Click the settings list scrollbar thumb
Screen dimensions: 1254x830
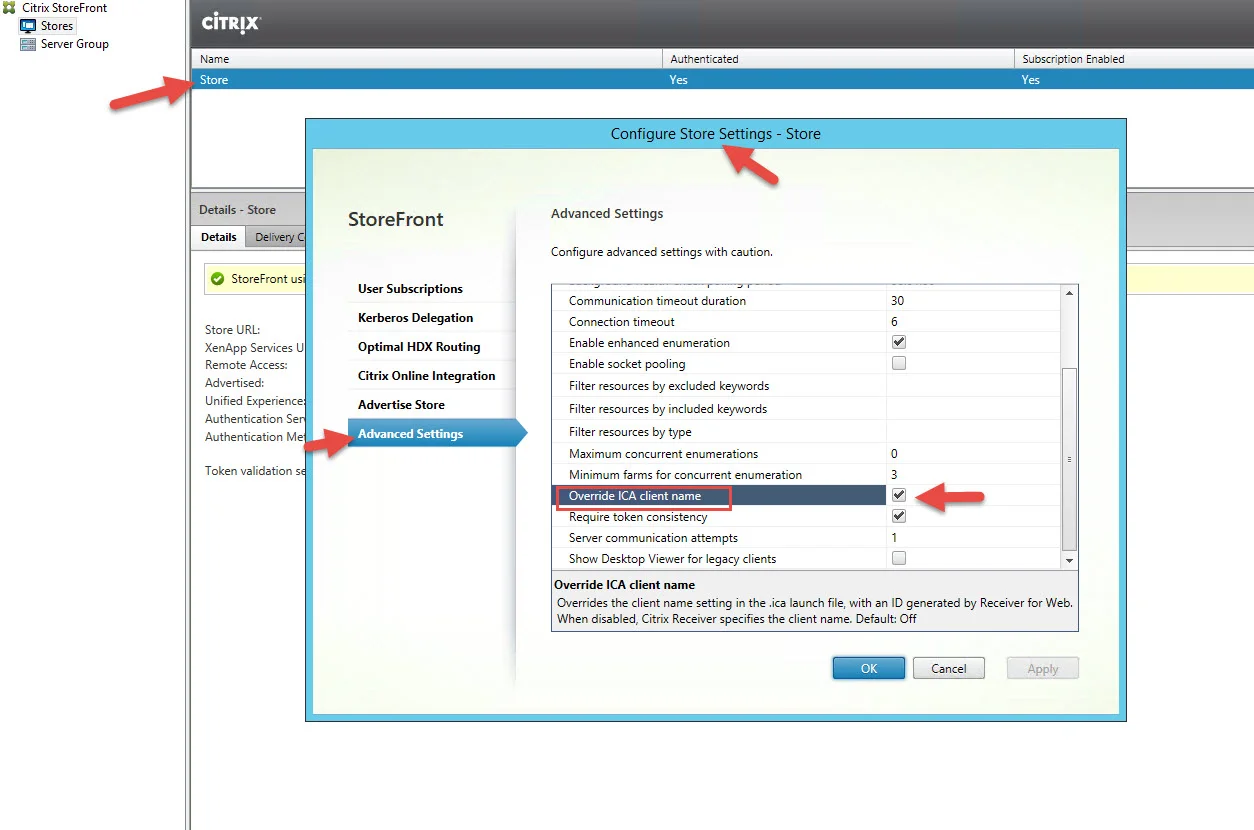[1069, 459]
